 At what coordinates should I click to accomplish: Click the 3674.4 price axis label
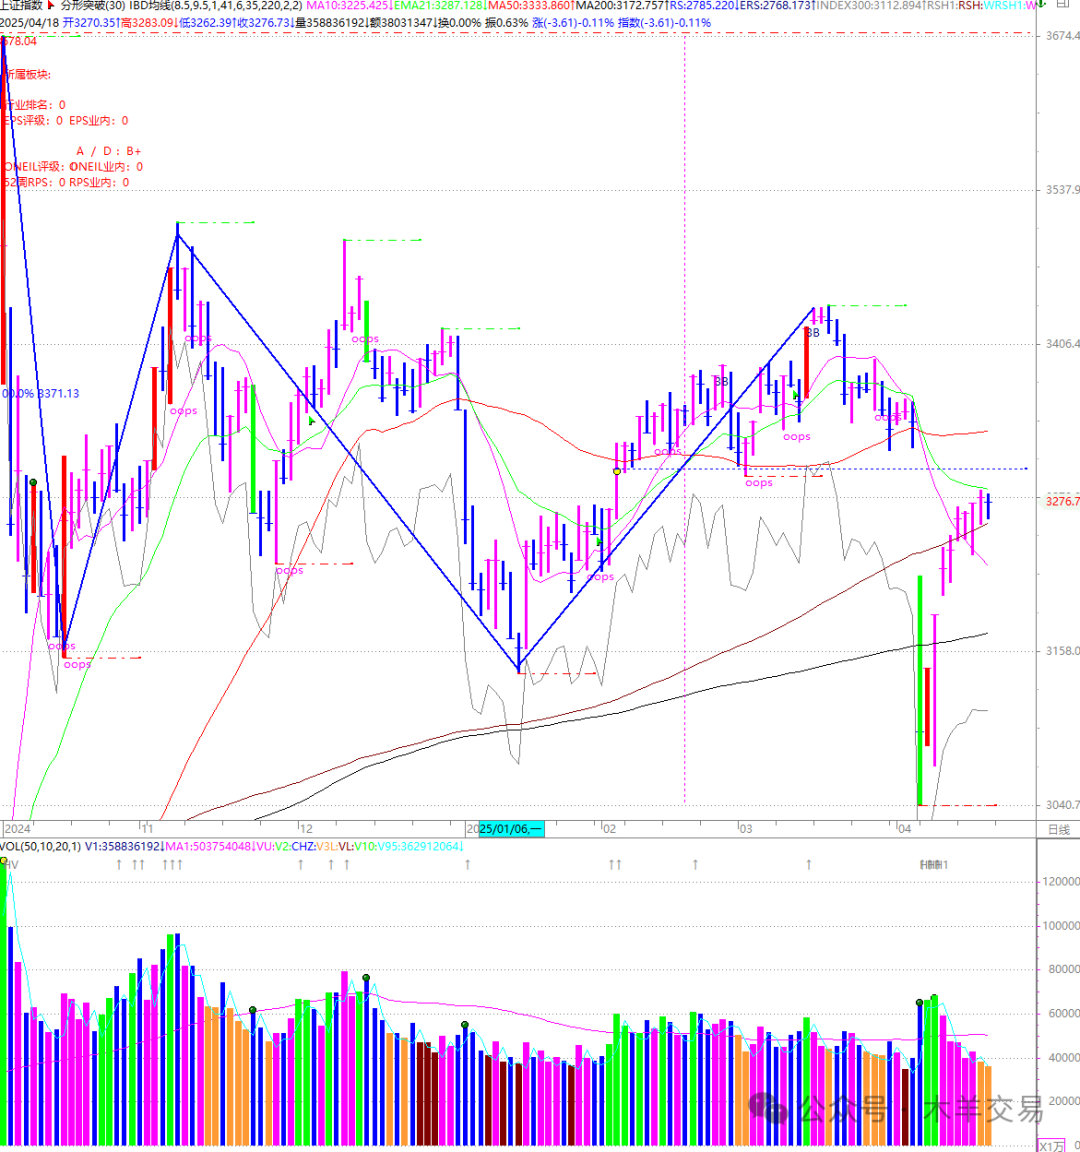pyautogui.click(x=1062, y=35)
